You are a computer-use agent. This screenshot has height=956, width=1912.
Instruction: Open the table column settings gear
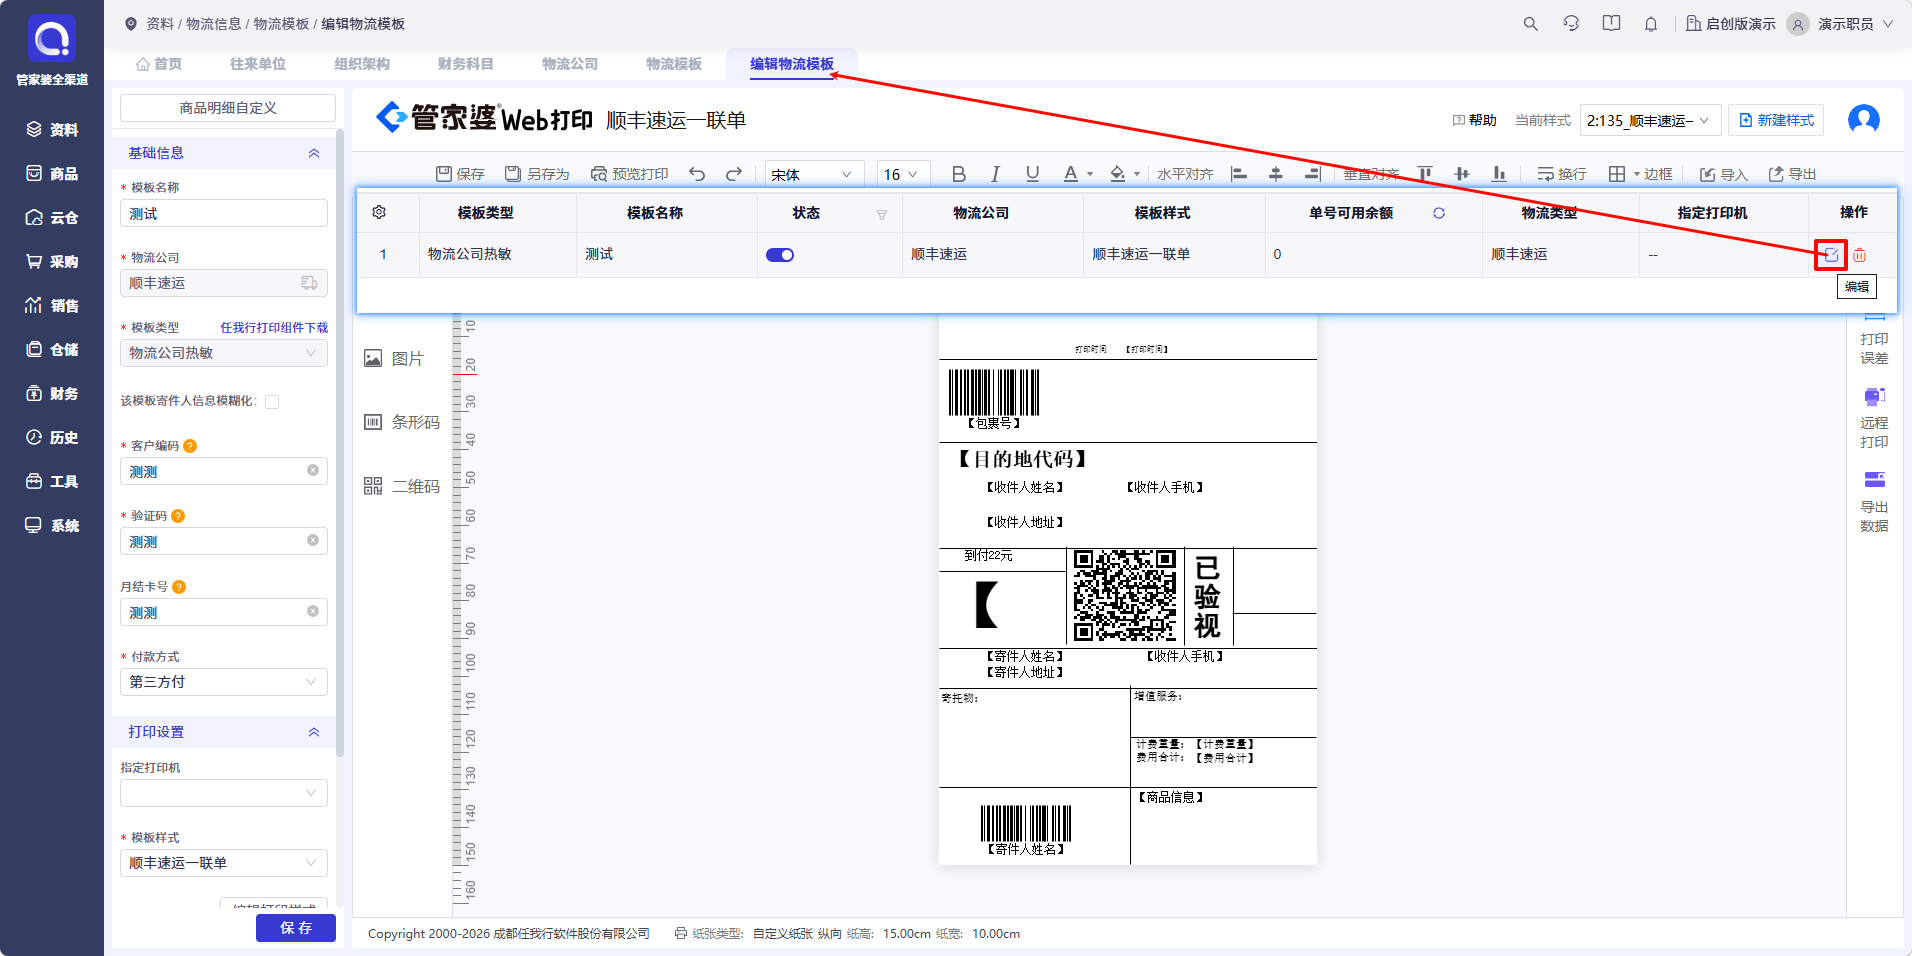[x=379, y=212]
